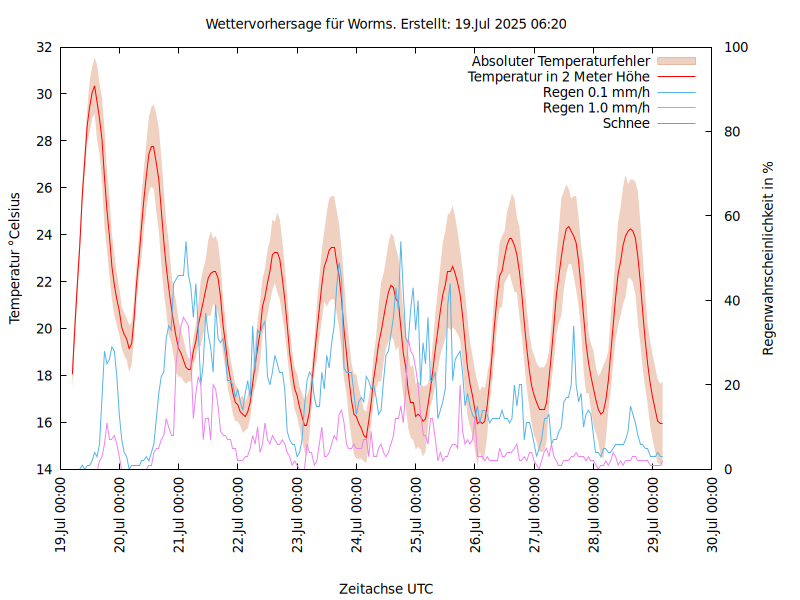Click the 32 tick on temperature axis
Viewport: 800px width, 600px height.
44,47
